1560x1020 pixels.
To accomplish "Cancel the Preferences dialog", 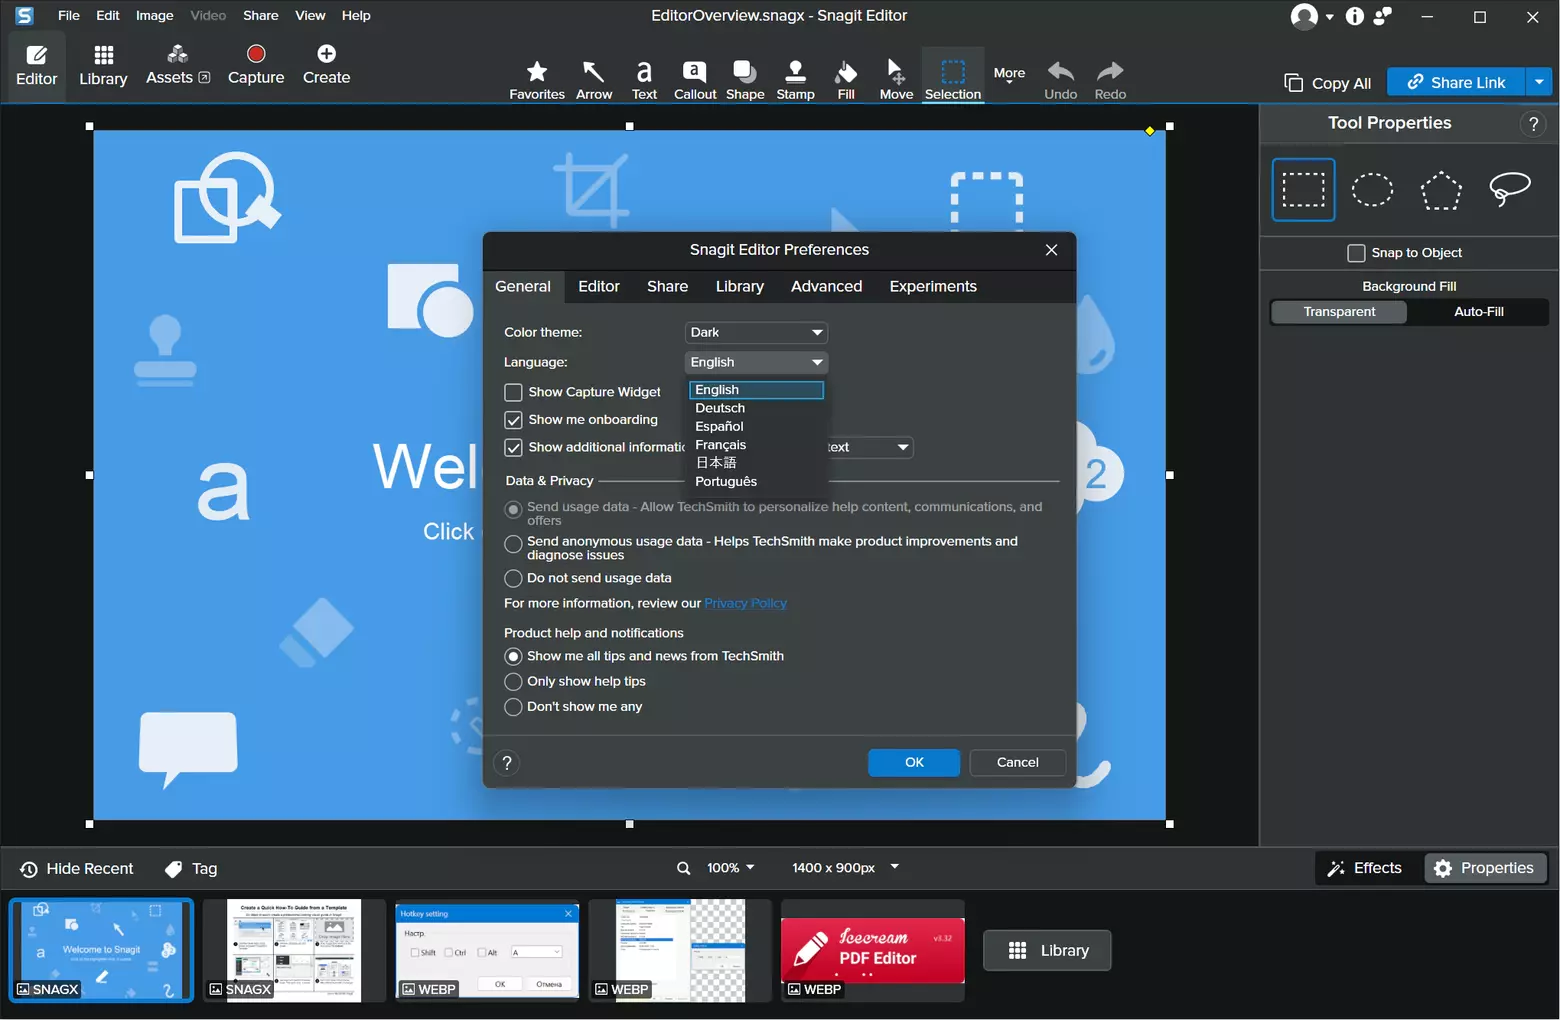I will [x=1017, y=763].
